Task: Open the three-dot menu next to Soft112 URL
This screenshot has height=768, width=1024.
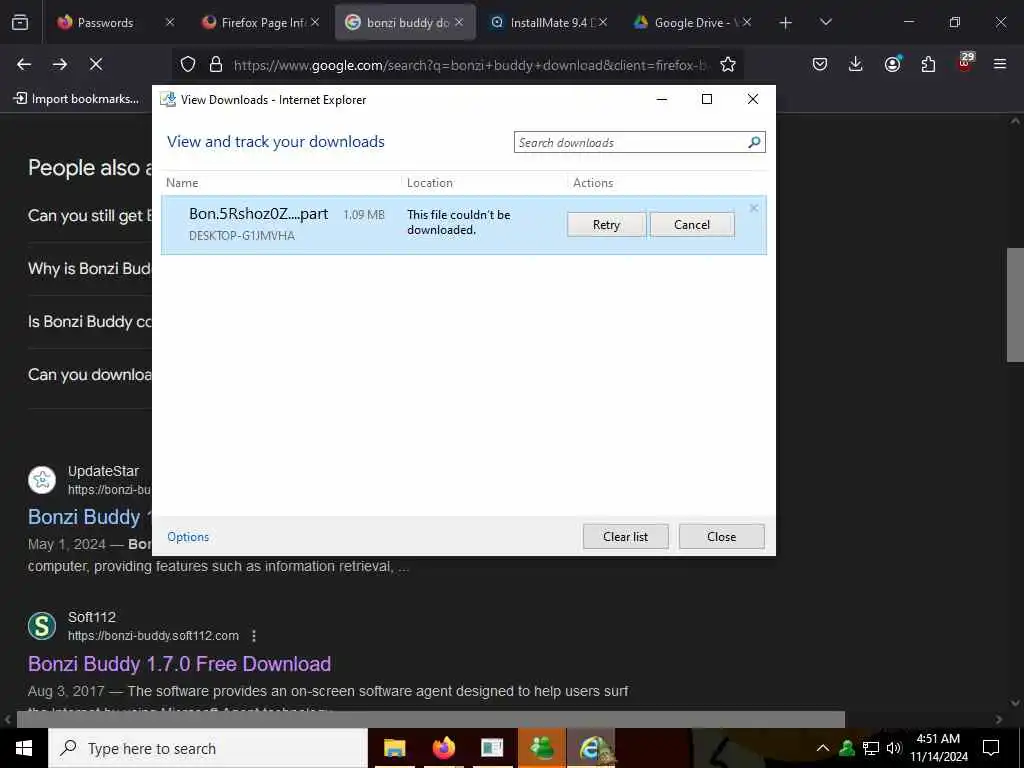Action: [254, 635]
